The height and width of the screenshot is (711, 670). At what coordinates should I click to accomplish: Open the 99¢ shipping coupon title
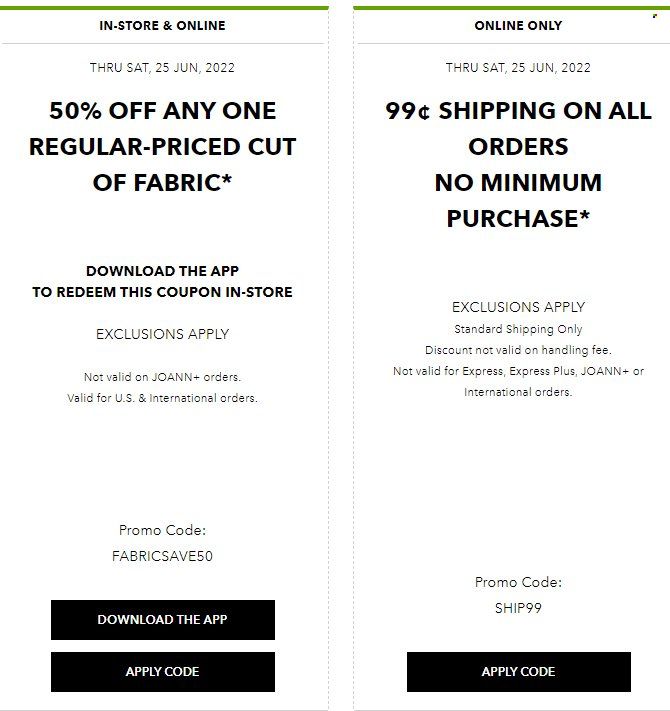tap(518, 165)
